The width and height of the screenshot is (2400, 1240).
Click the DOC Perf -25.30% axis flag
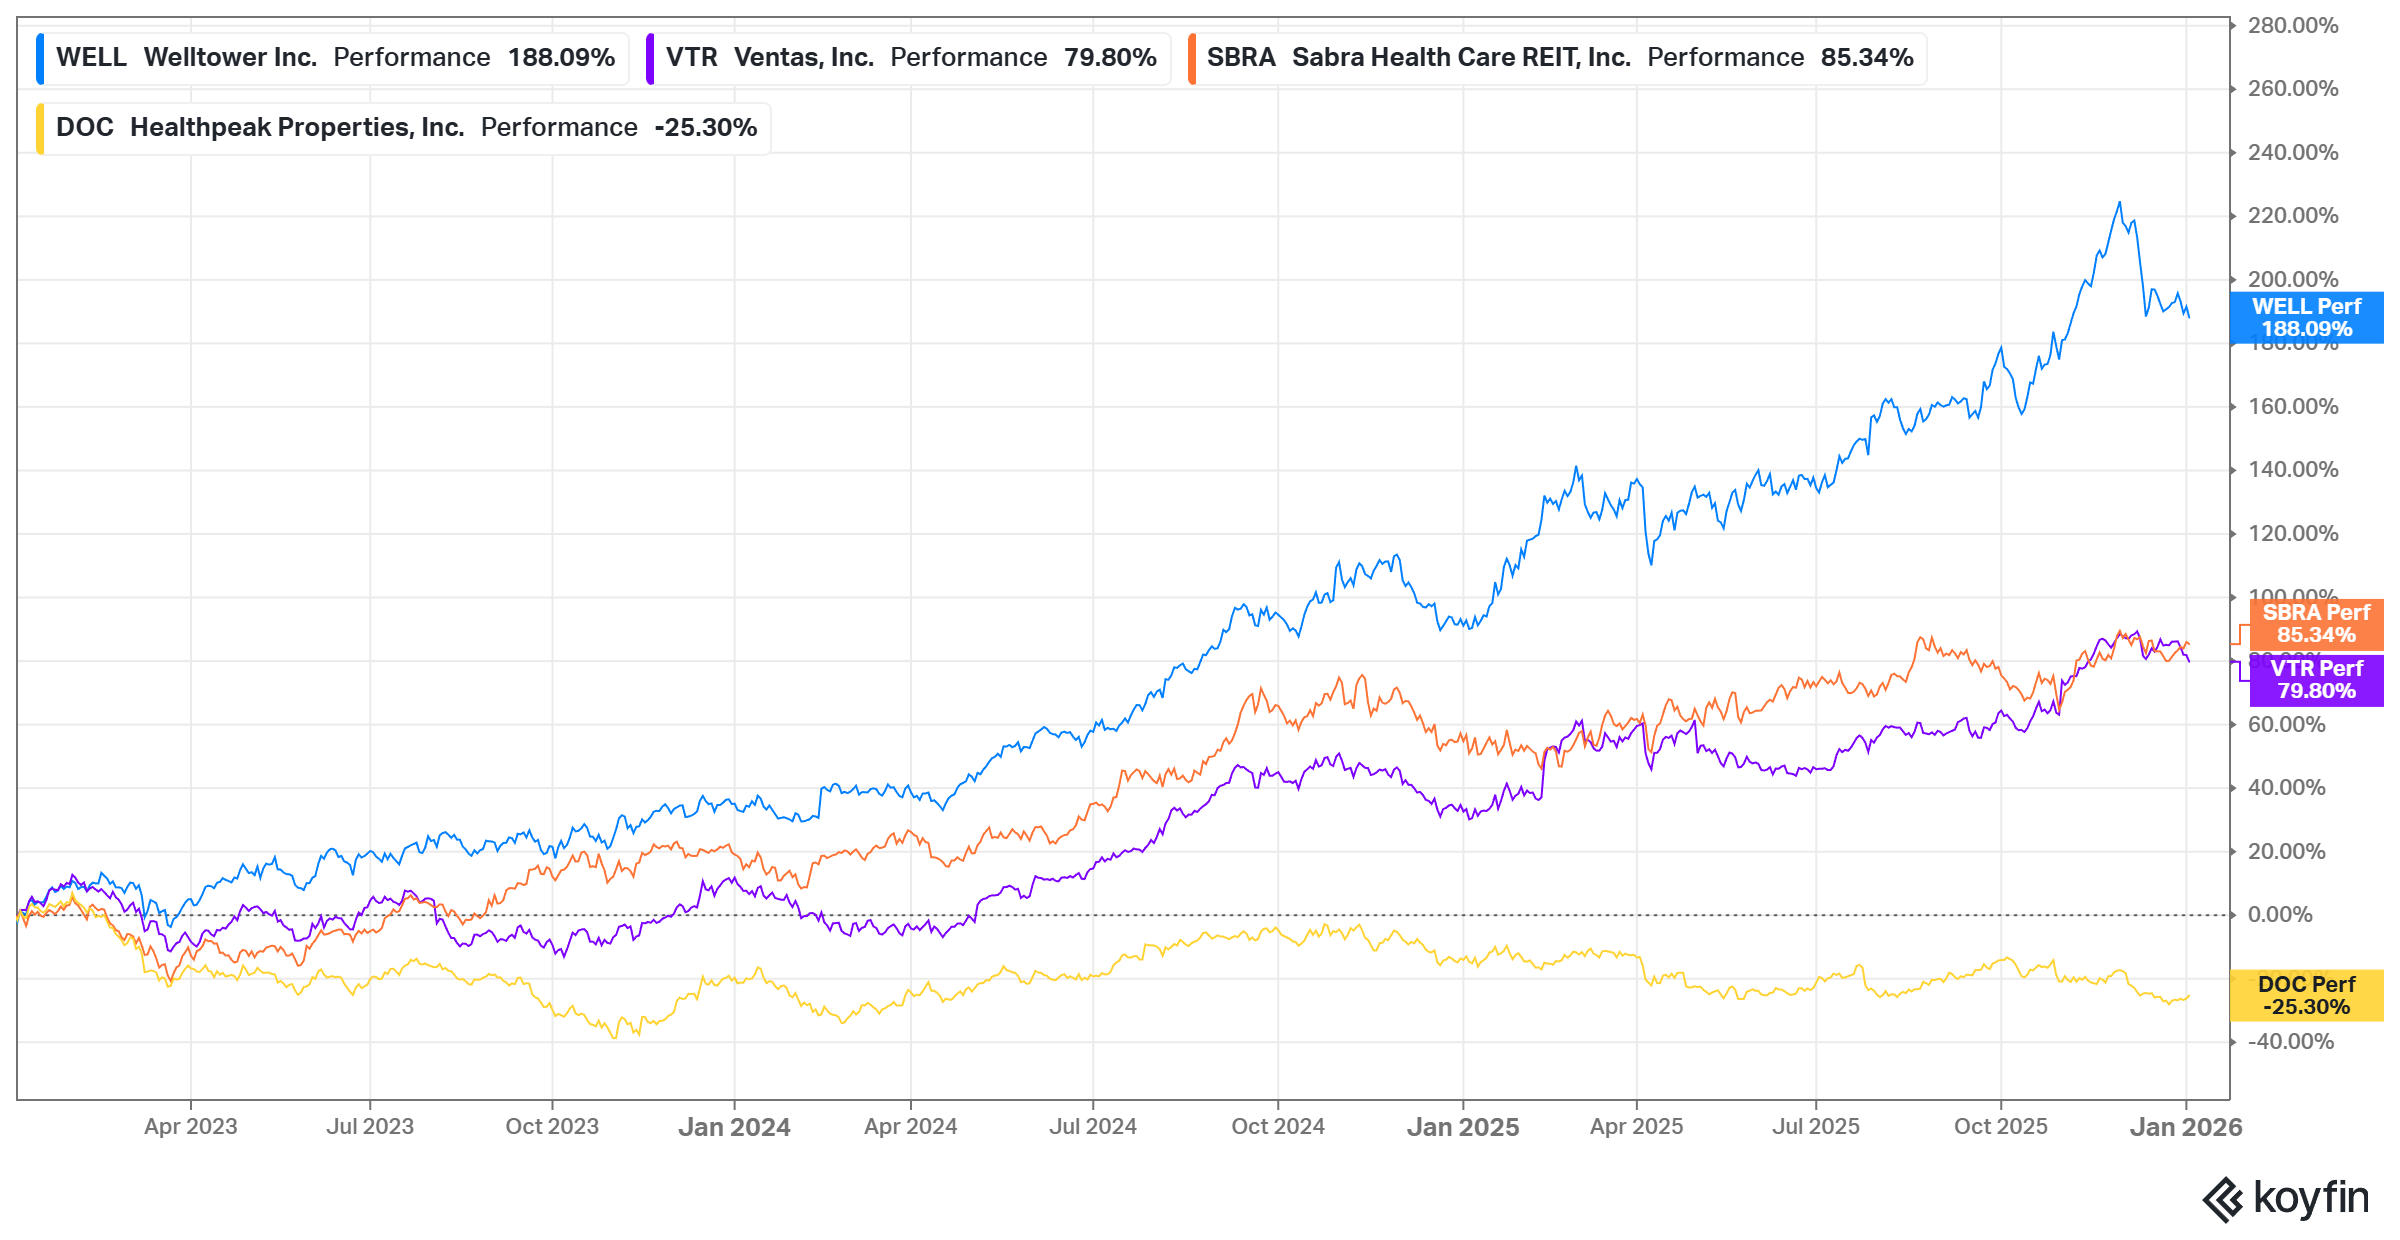(2305, 995)
